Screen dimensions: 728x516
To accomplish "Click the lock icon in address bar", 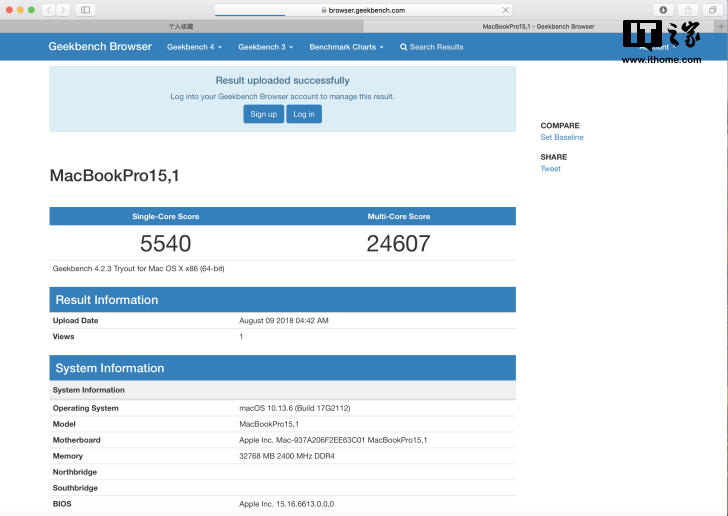I will point(324,10).
